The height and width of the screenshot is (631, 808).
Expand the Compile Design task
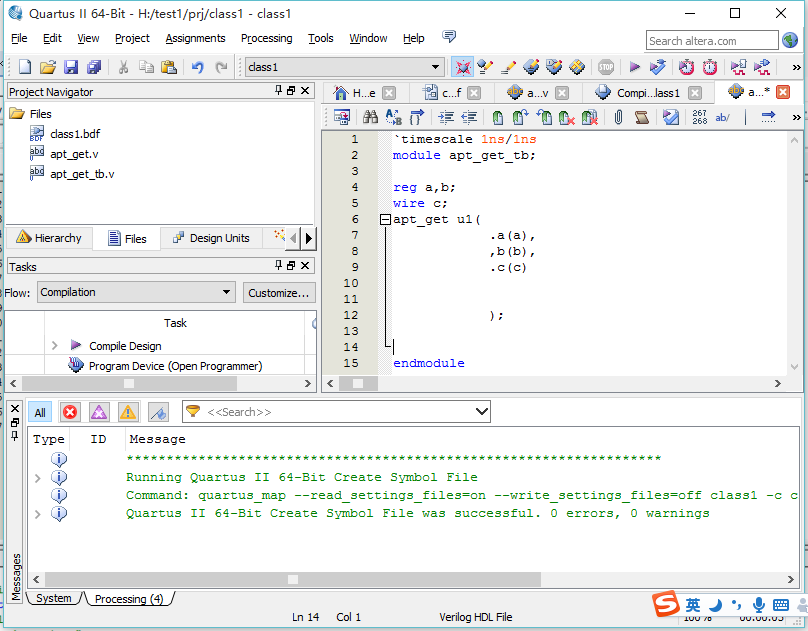(x=55, y=346)
